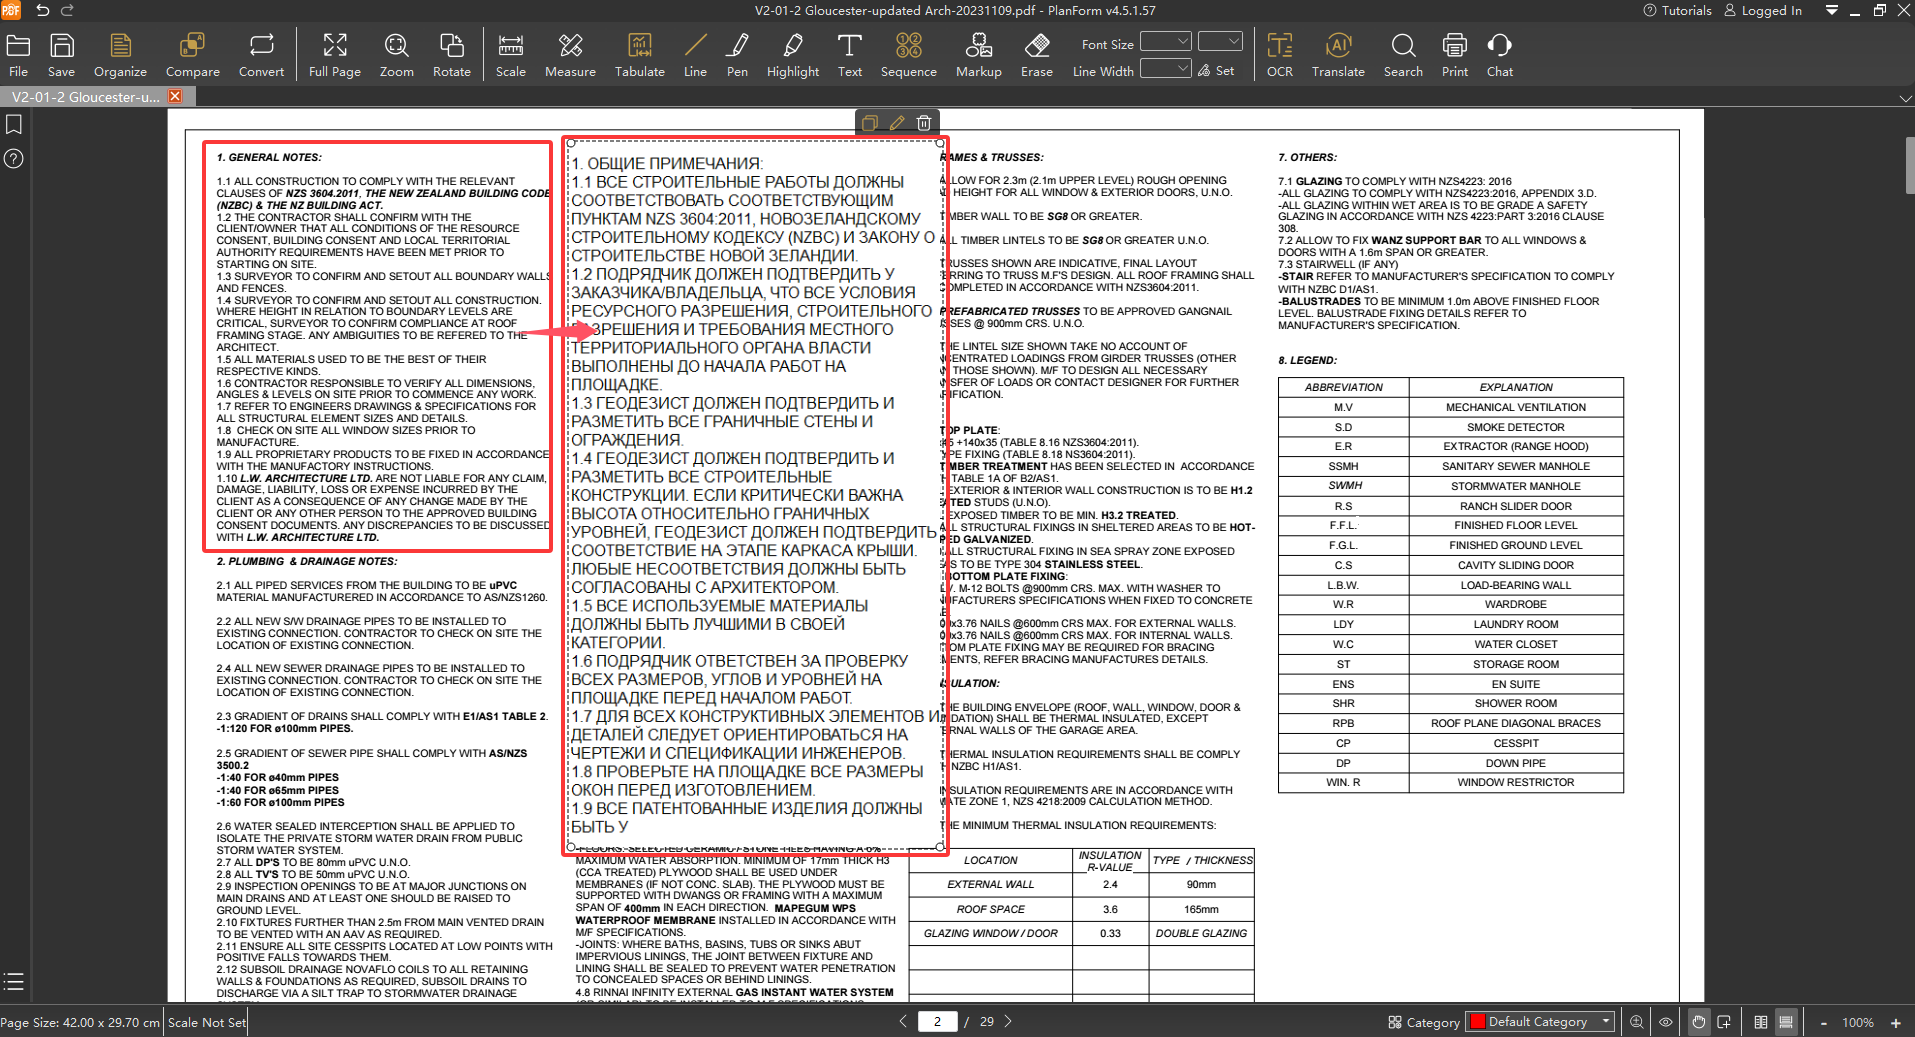Click the add-selection icon beside the hand tool
1915x1037 pixels.
[x=1724, y=1022]
